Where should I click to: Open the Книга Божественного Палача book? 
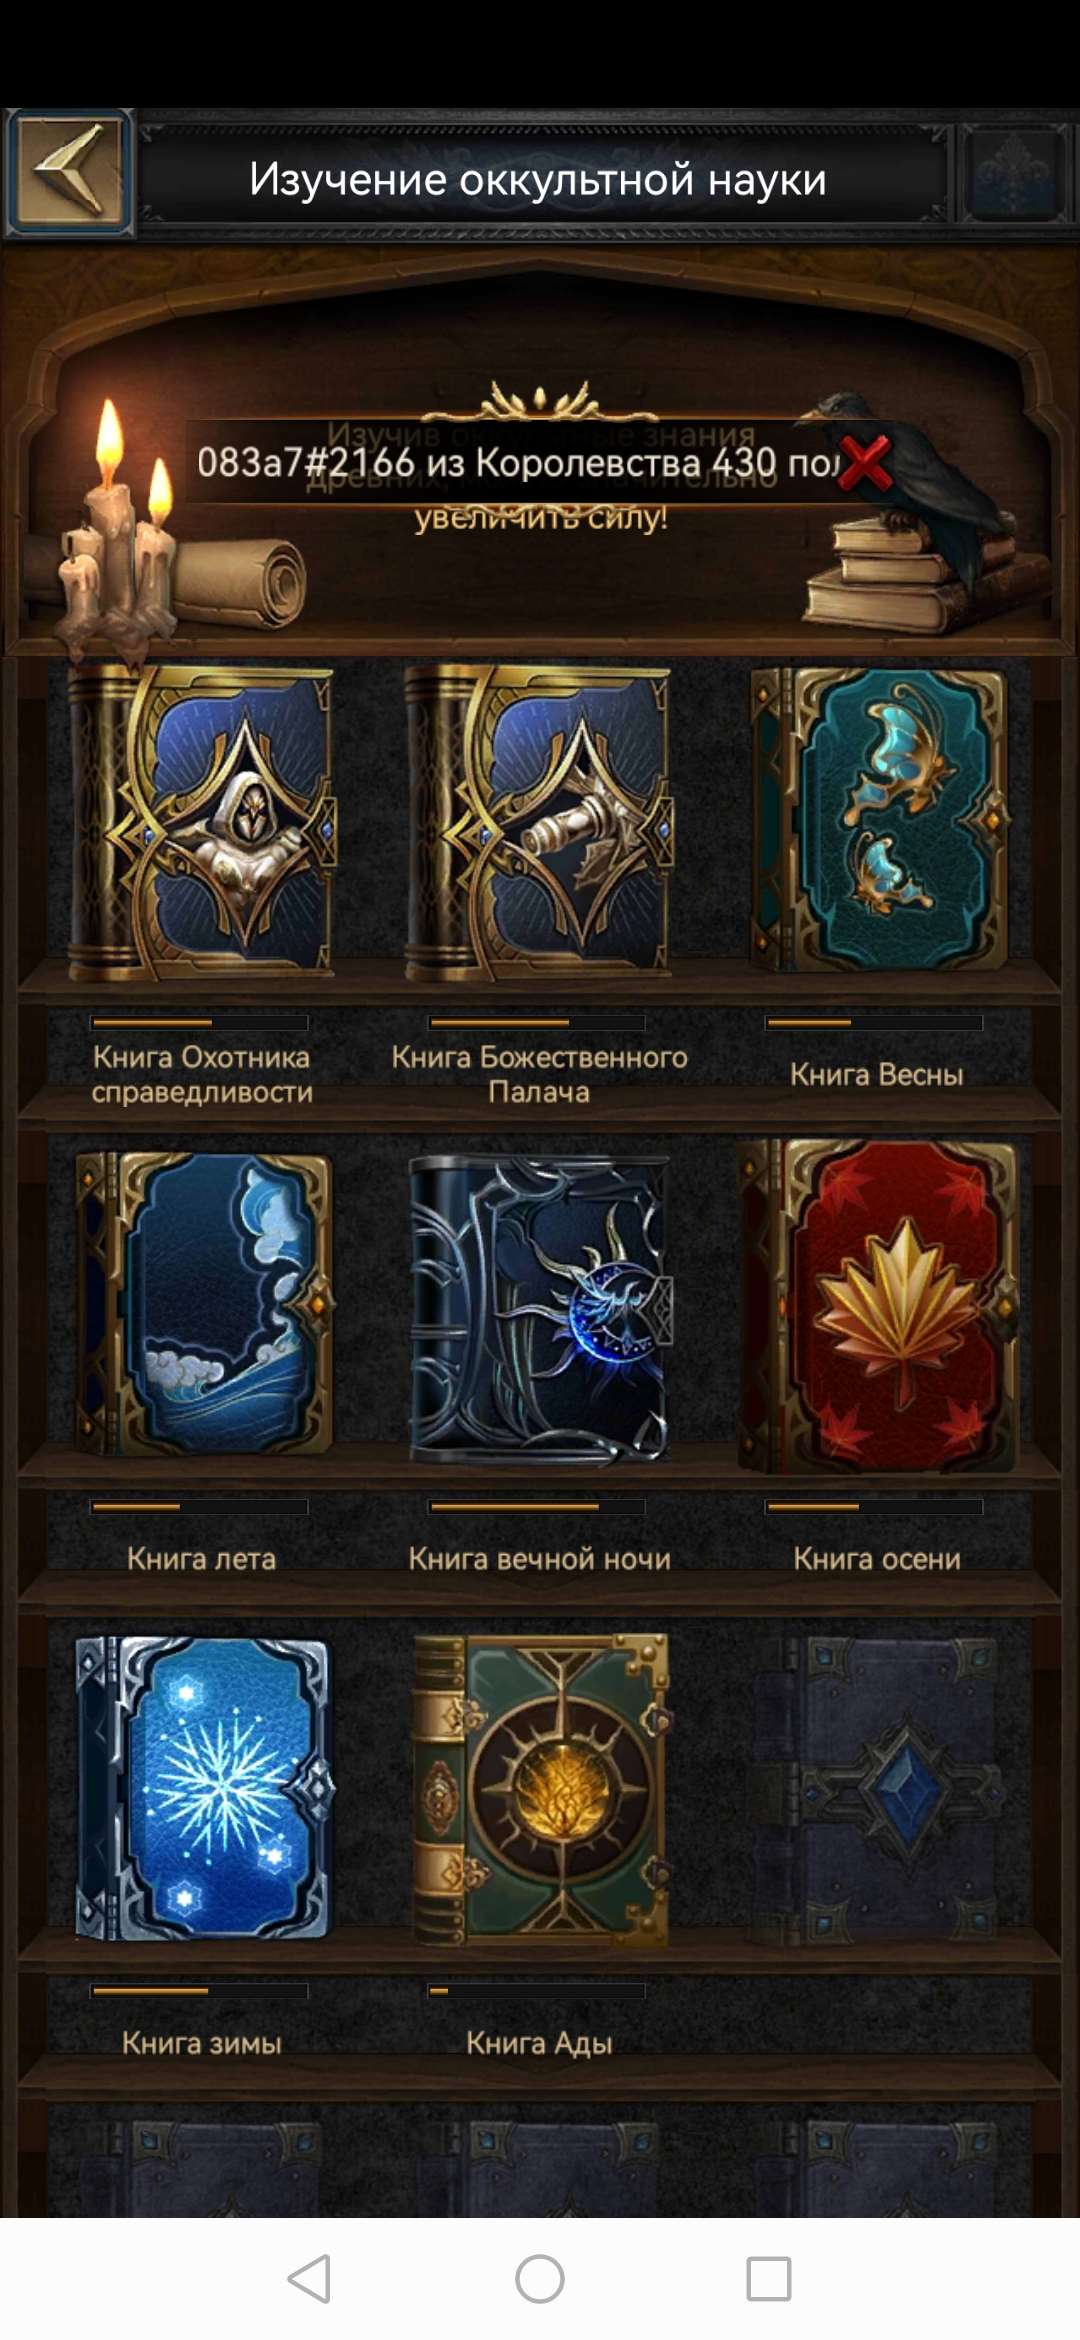(537, 823)
